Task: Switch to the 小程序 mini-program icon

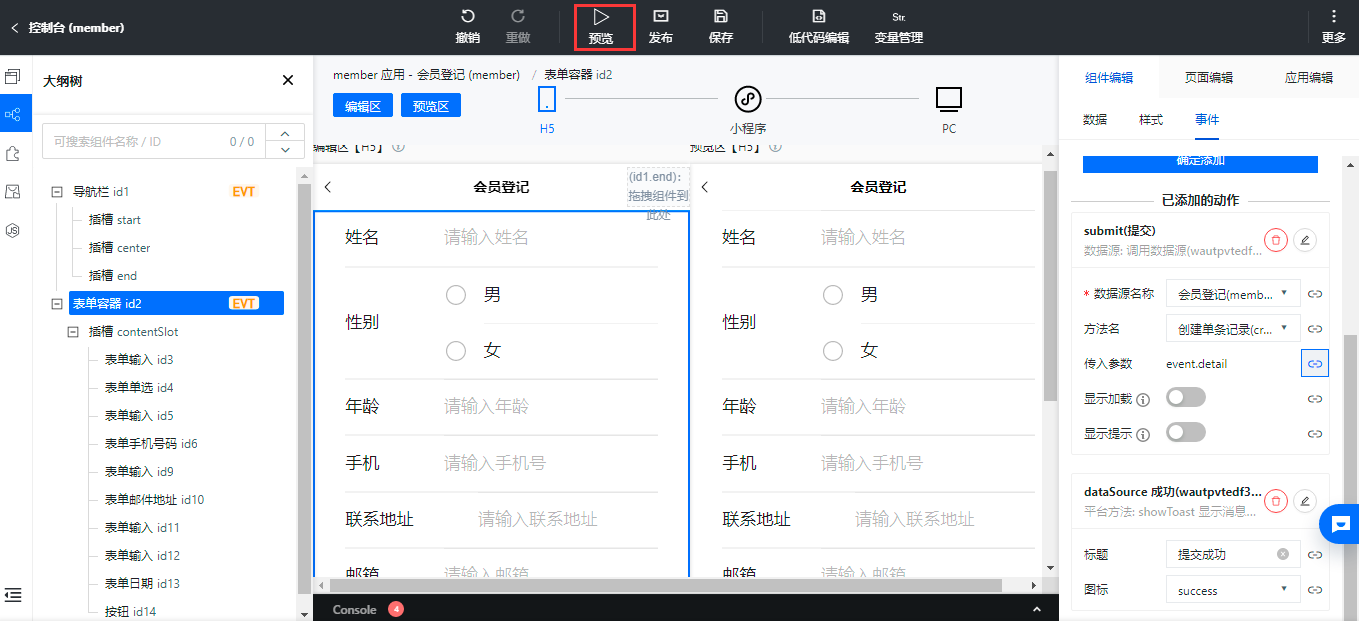Action: pyautogui.click(x=748, y=99)
